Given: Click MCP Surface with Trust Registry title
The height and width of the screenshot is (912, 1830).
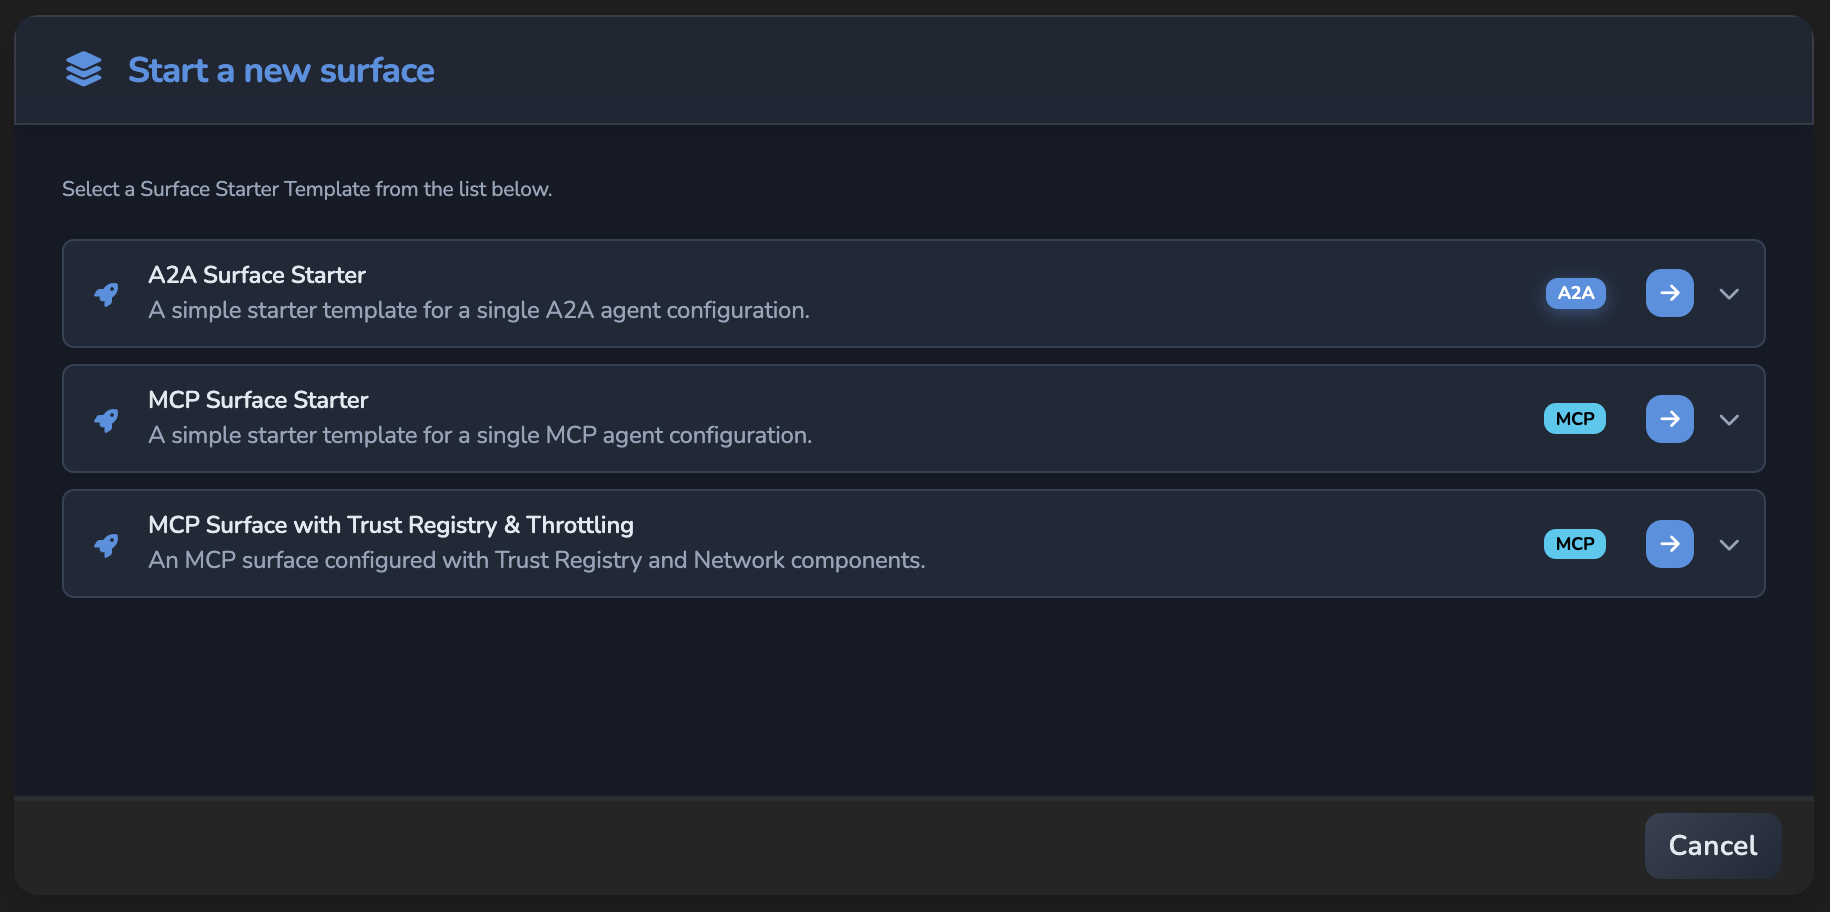Looking at the screenshot, I should (391, 525).
